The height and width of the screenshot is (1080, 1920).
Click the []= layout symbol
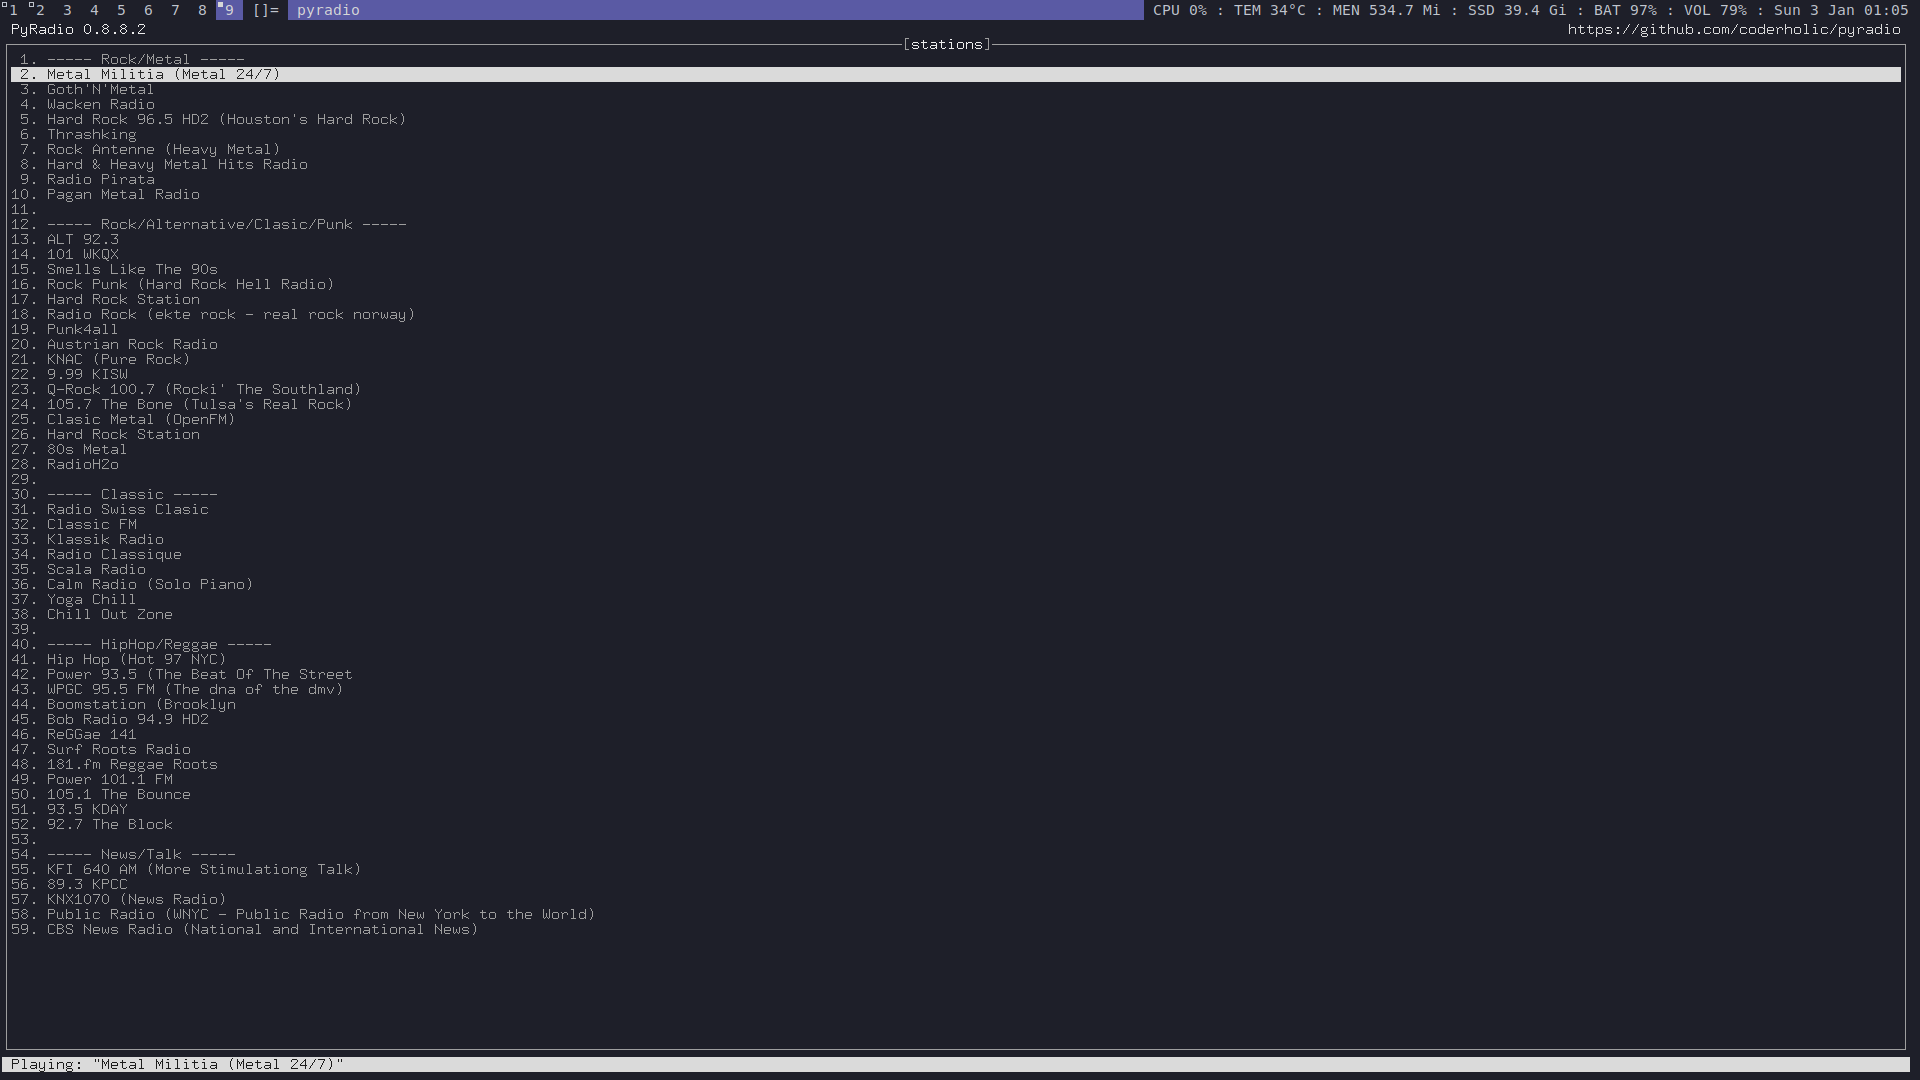click(266, 10)
